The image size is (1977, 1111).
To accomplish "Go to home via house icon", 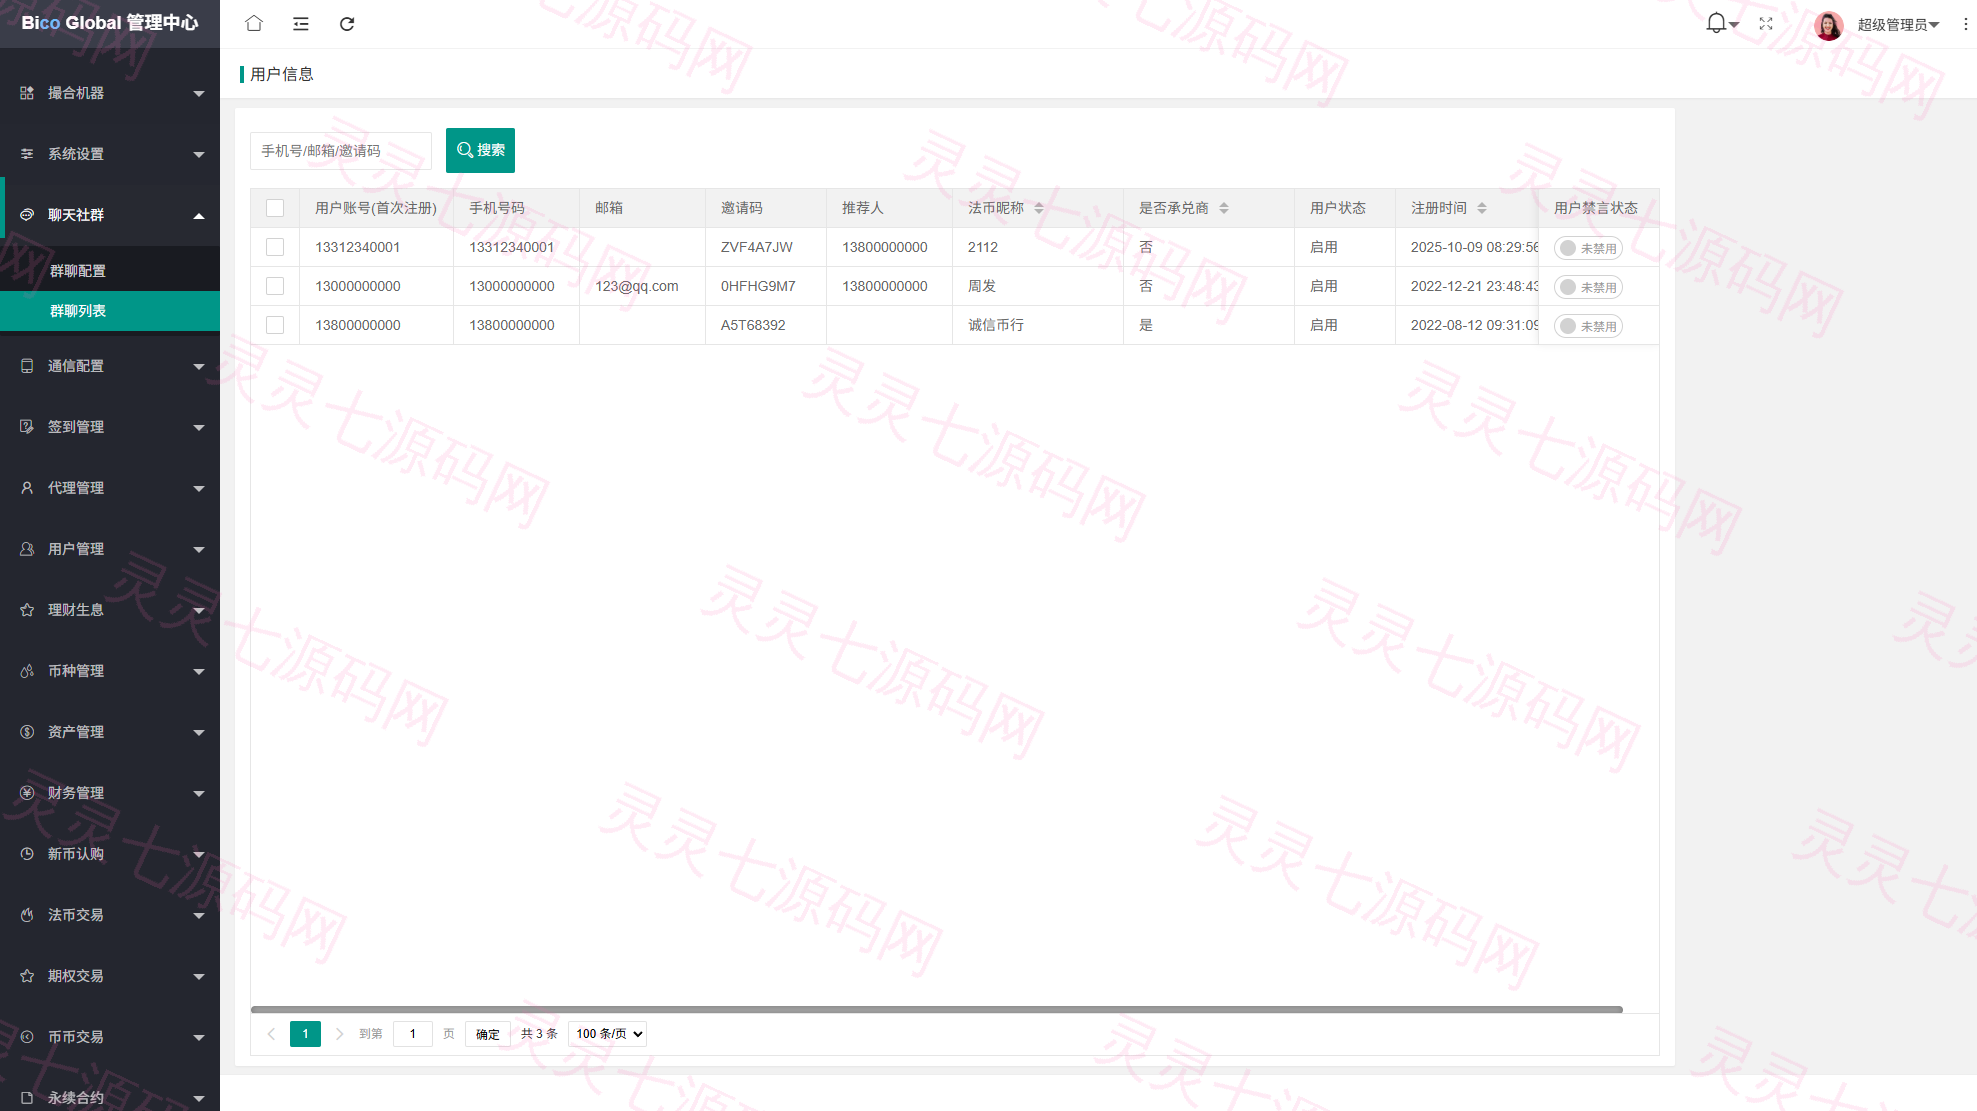I will tap(254, 23).
